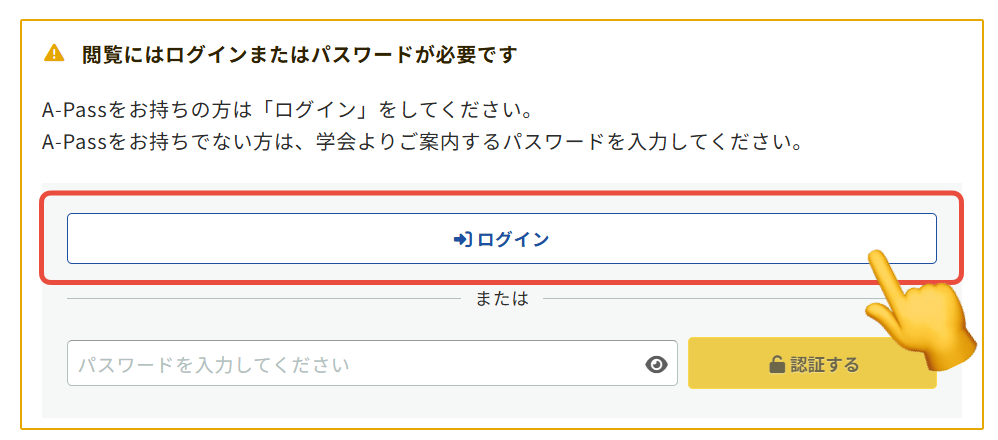Click the sign-in arrow icon beside ログイン
Screen dimensions: 998x440
click(462, 239)
